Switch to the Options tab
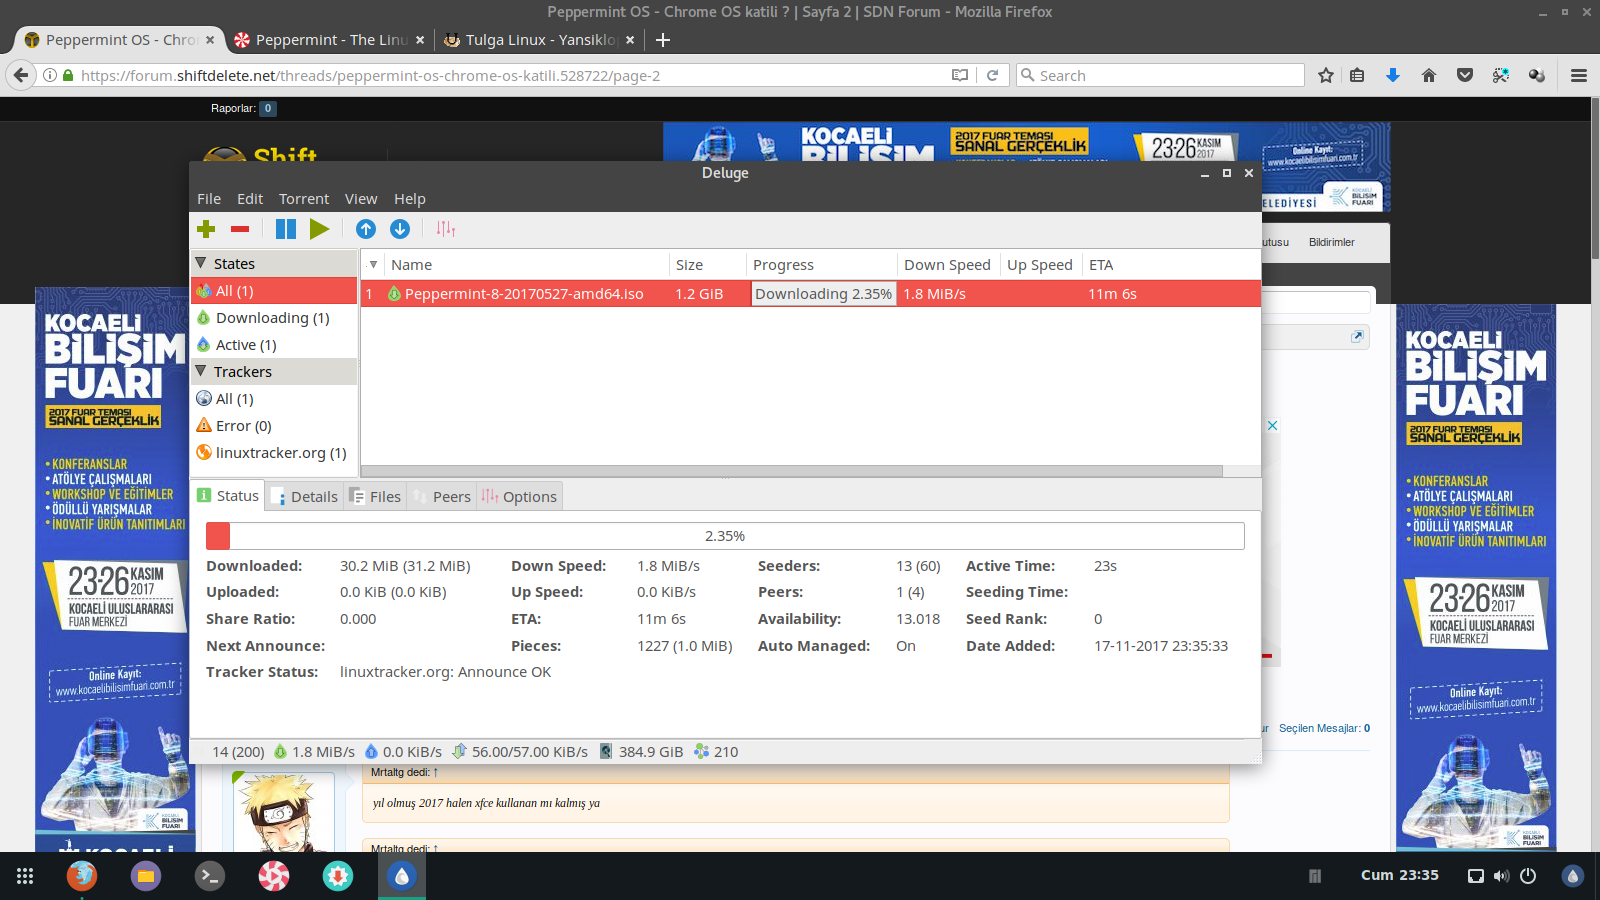The width and height of the screenshot is (1600, 900). pyautogui.click(x=519, y=497)
